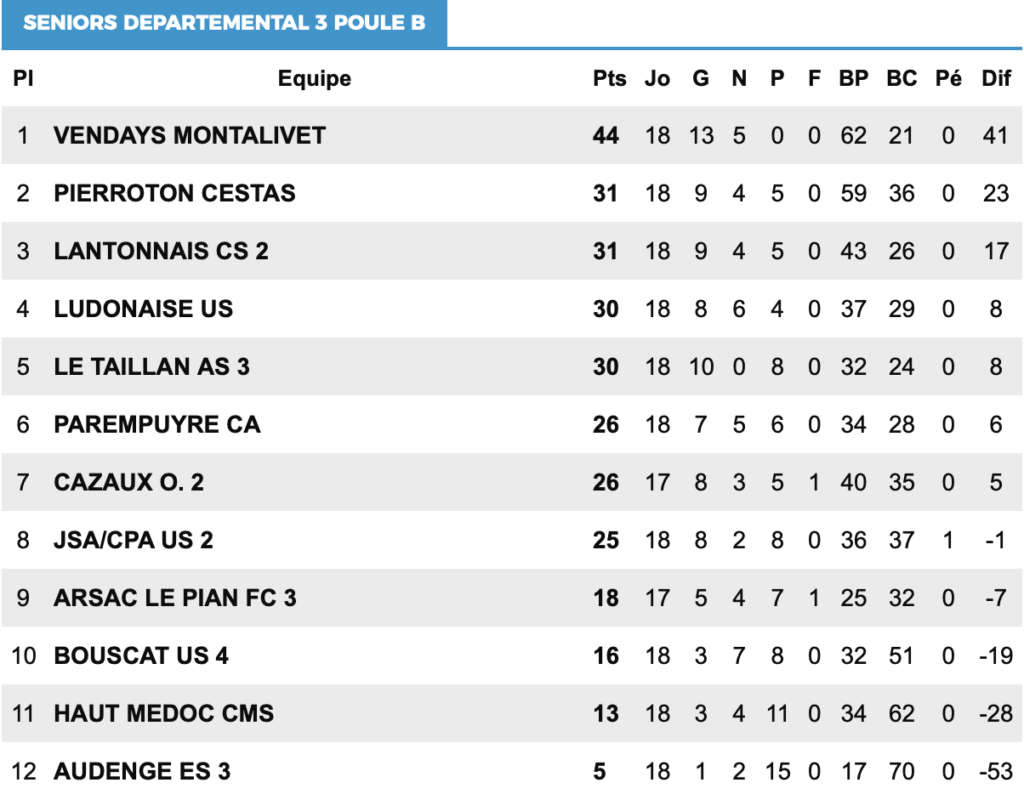The height and width of the screenshot is (794, 1024).
Task: Open LE TAILLAN AS 3 team page
Action: point(152,367)
